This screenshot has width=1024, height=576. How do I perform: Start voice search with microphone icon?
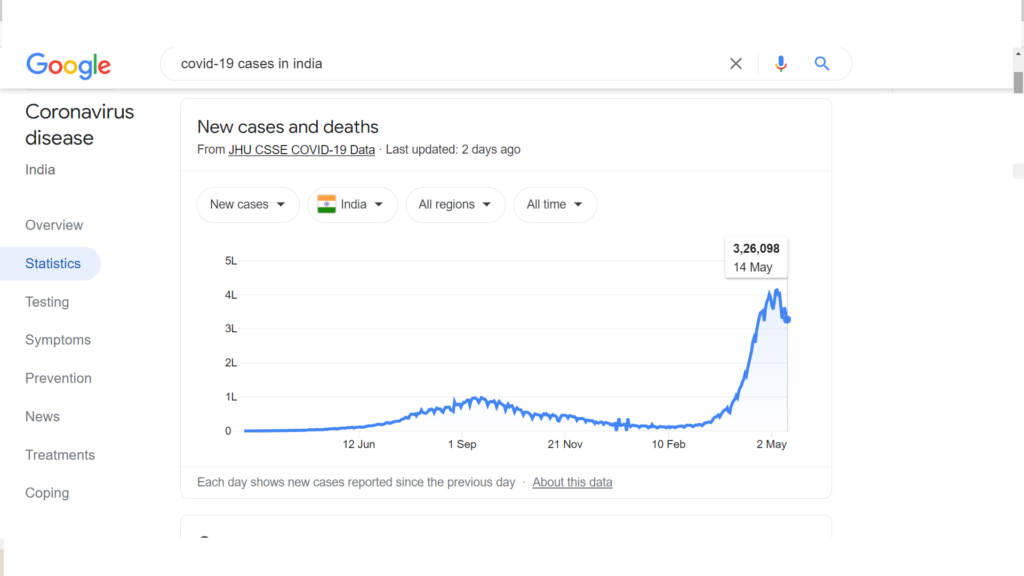[780, 63]
